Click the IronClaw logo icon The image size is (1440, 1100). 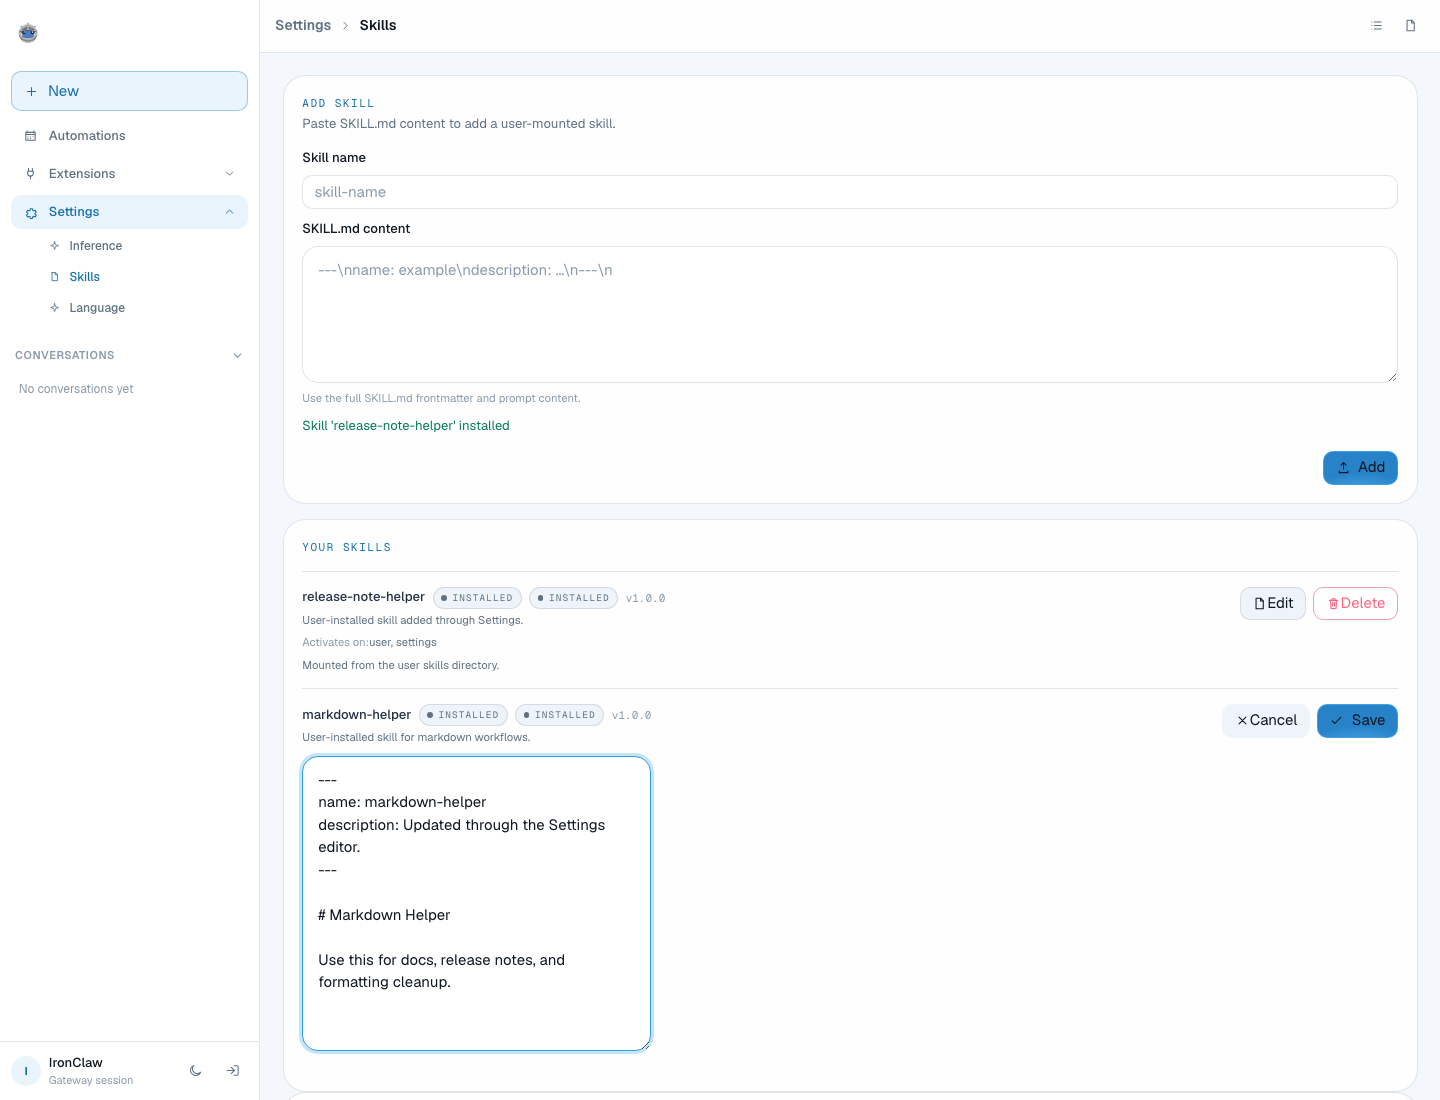coord(28,33)
